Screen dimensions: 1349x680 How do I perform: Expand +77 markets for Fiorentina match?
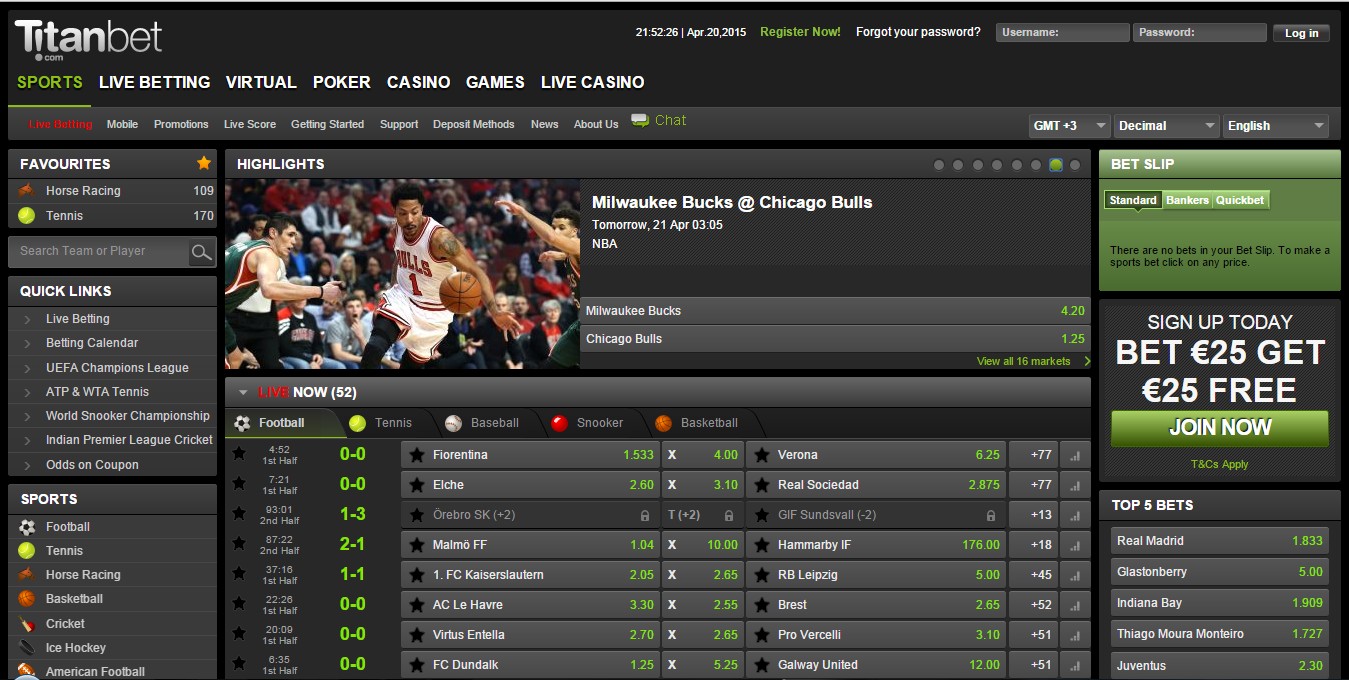point(1033,455)
